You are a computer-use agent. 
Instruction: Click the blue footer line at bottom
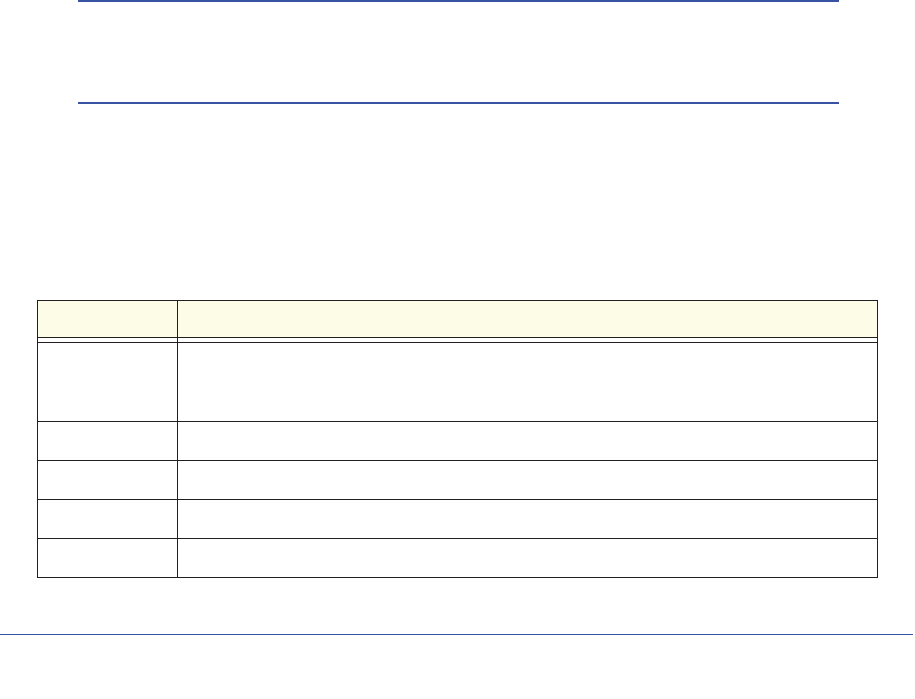tap(457, 634)
